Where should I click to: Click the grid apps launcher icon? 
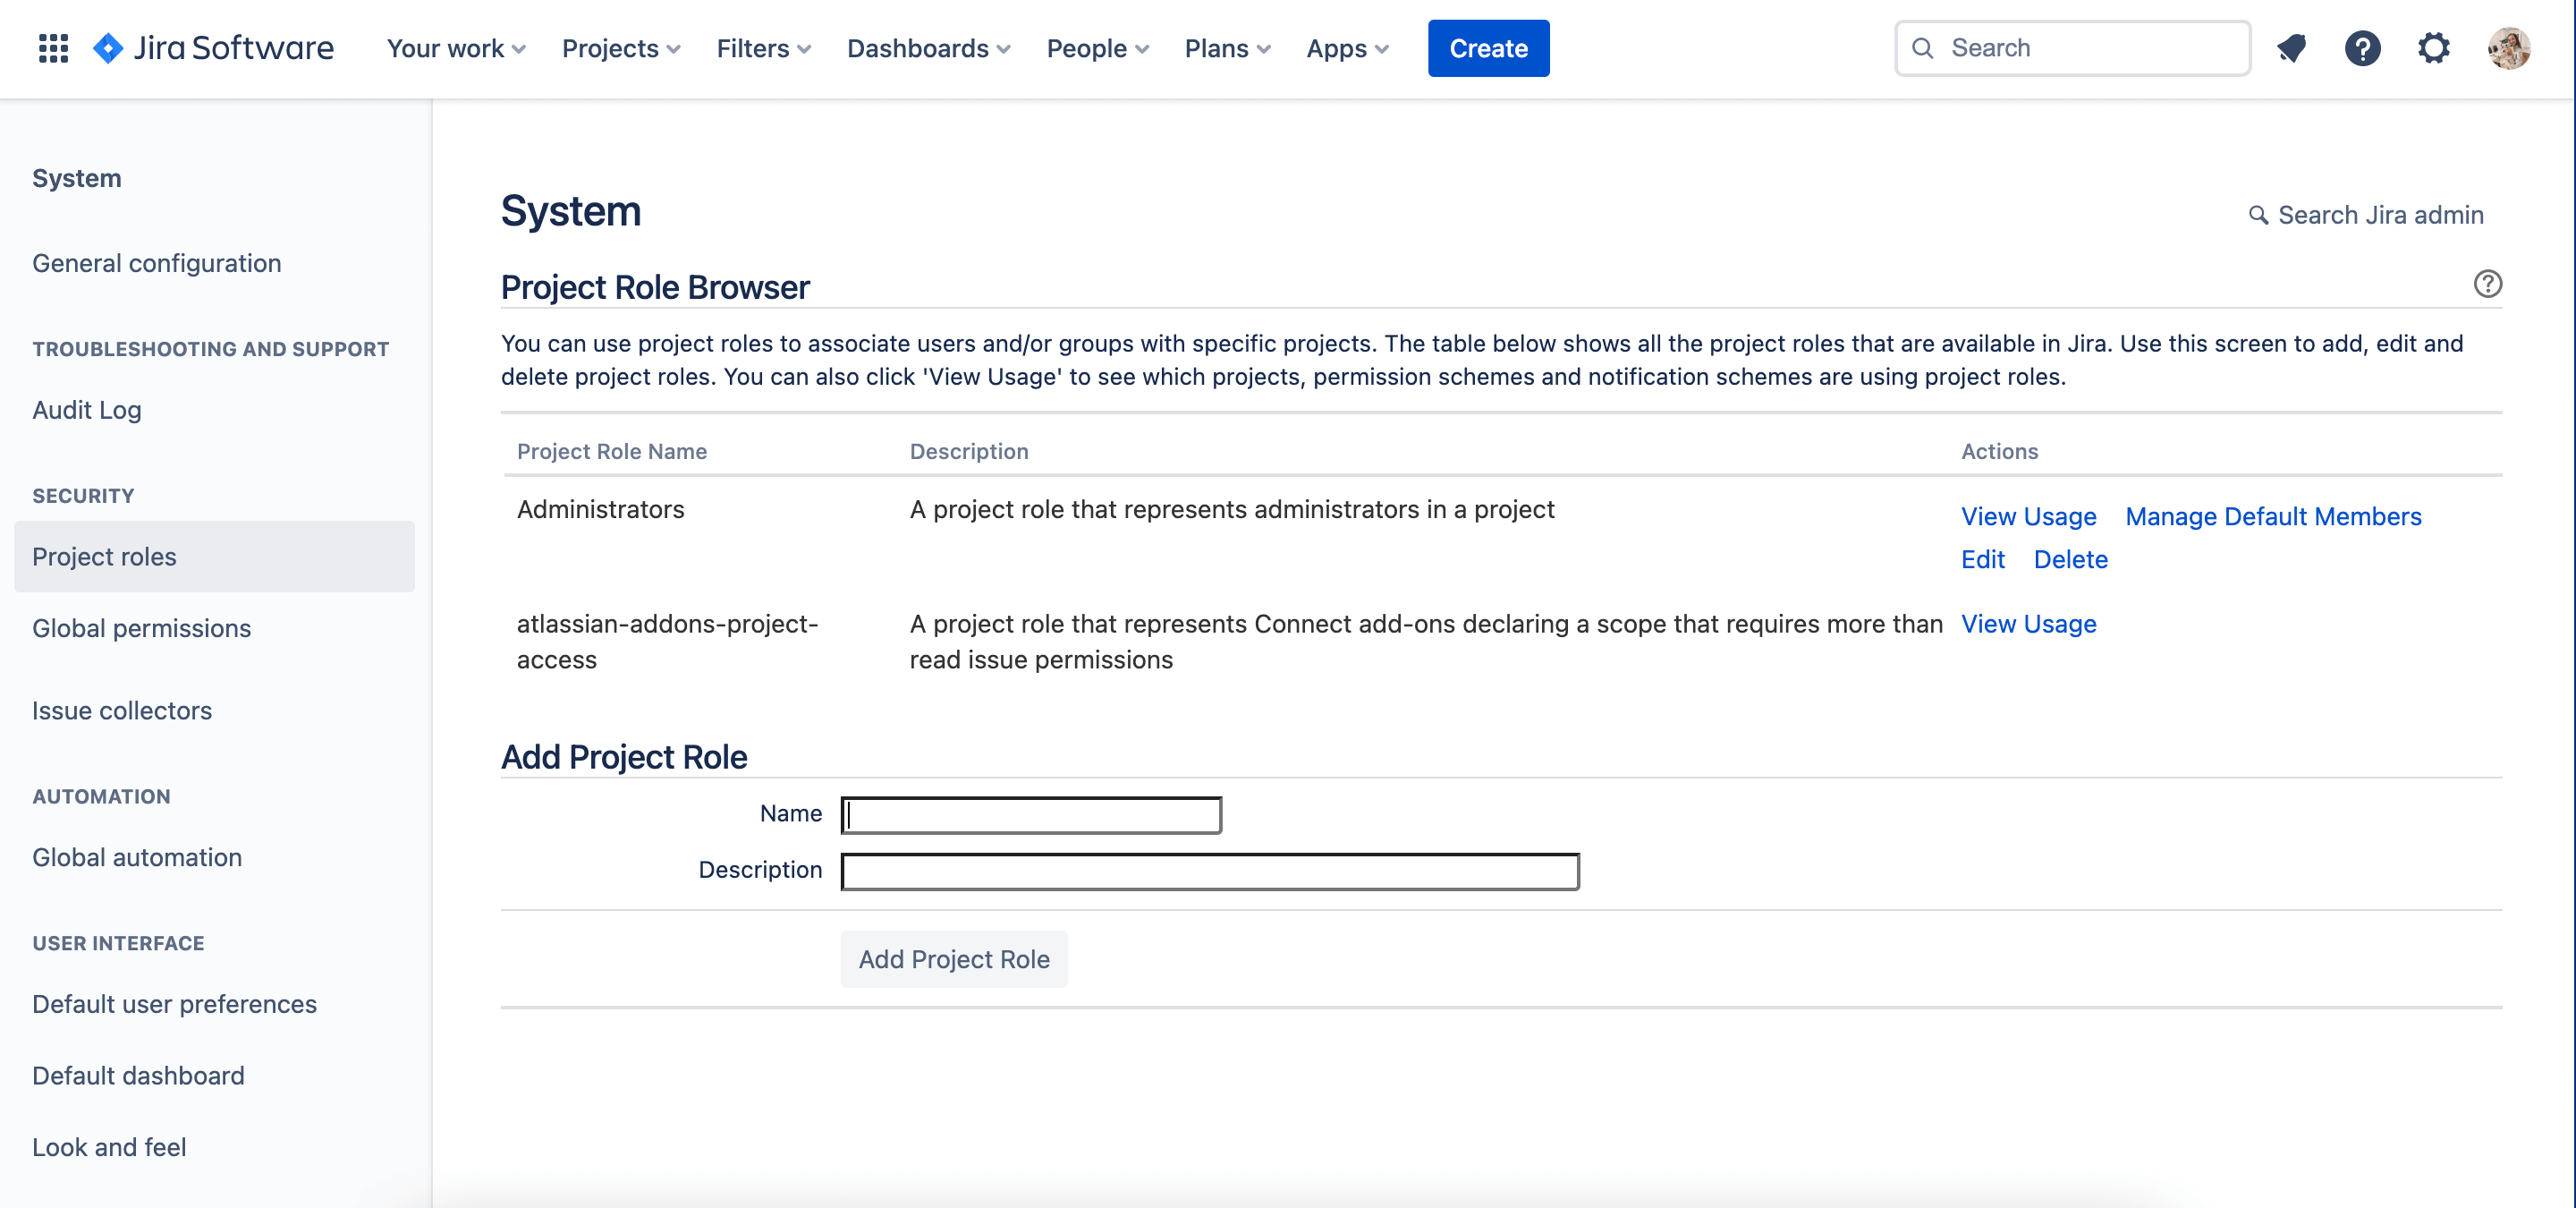(51, 47)
